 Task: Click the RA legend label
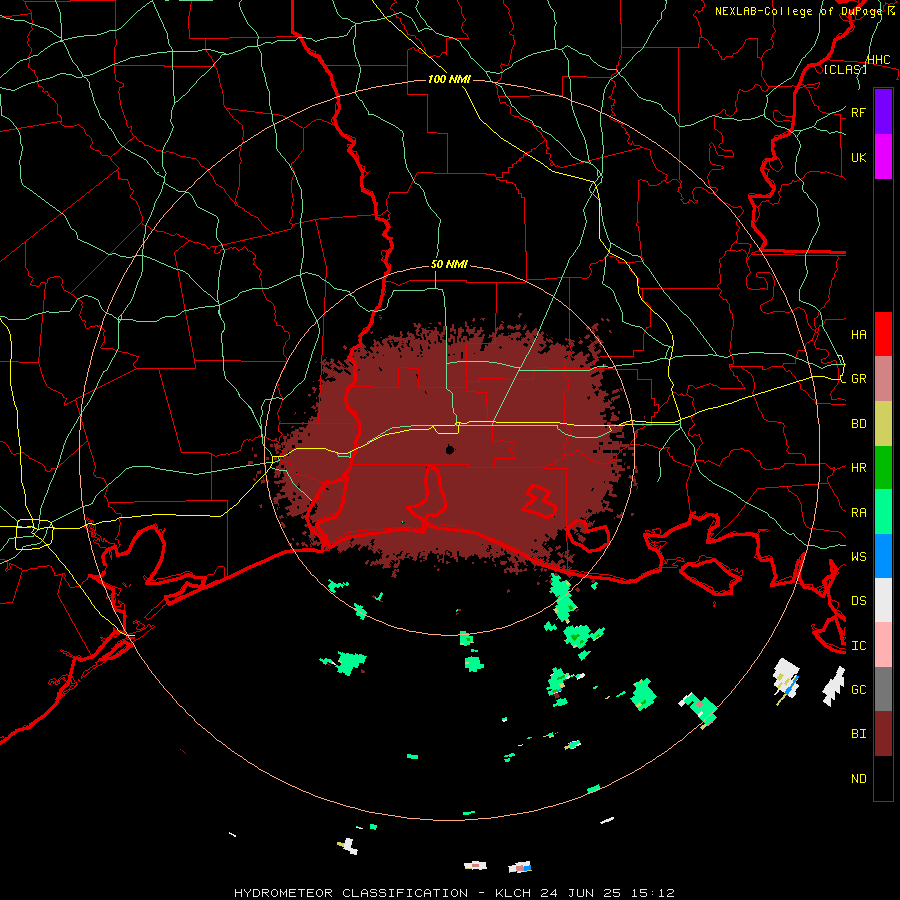[x=859, y=513]
